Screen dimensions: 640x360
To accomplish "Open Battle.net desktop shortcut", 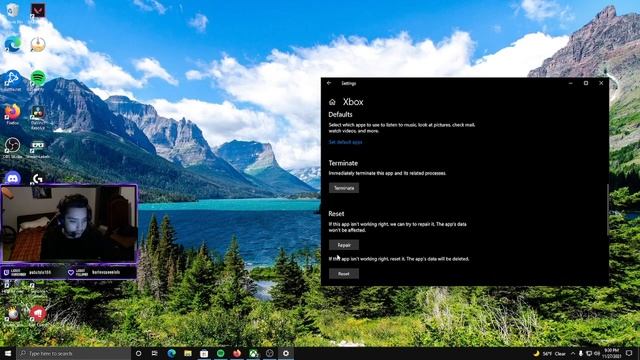I will (x=12, y=80).
